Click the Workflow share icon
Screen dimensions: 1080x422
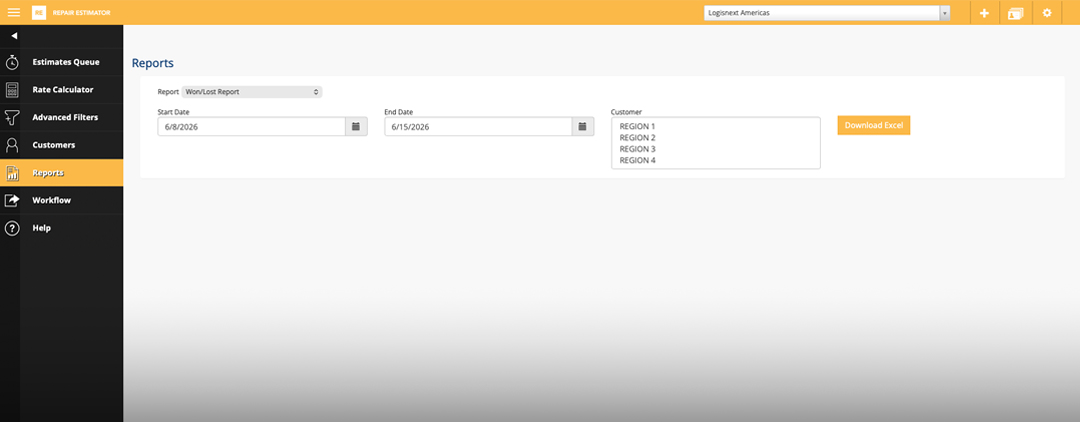(12, 200)
